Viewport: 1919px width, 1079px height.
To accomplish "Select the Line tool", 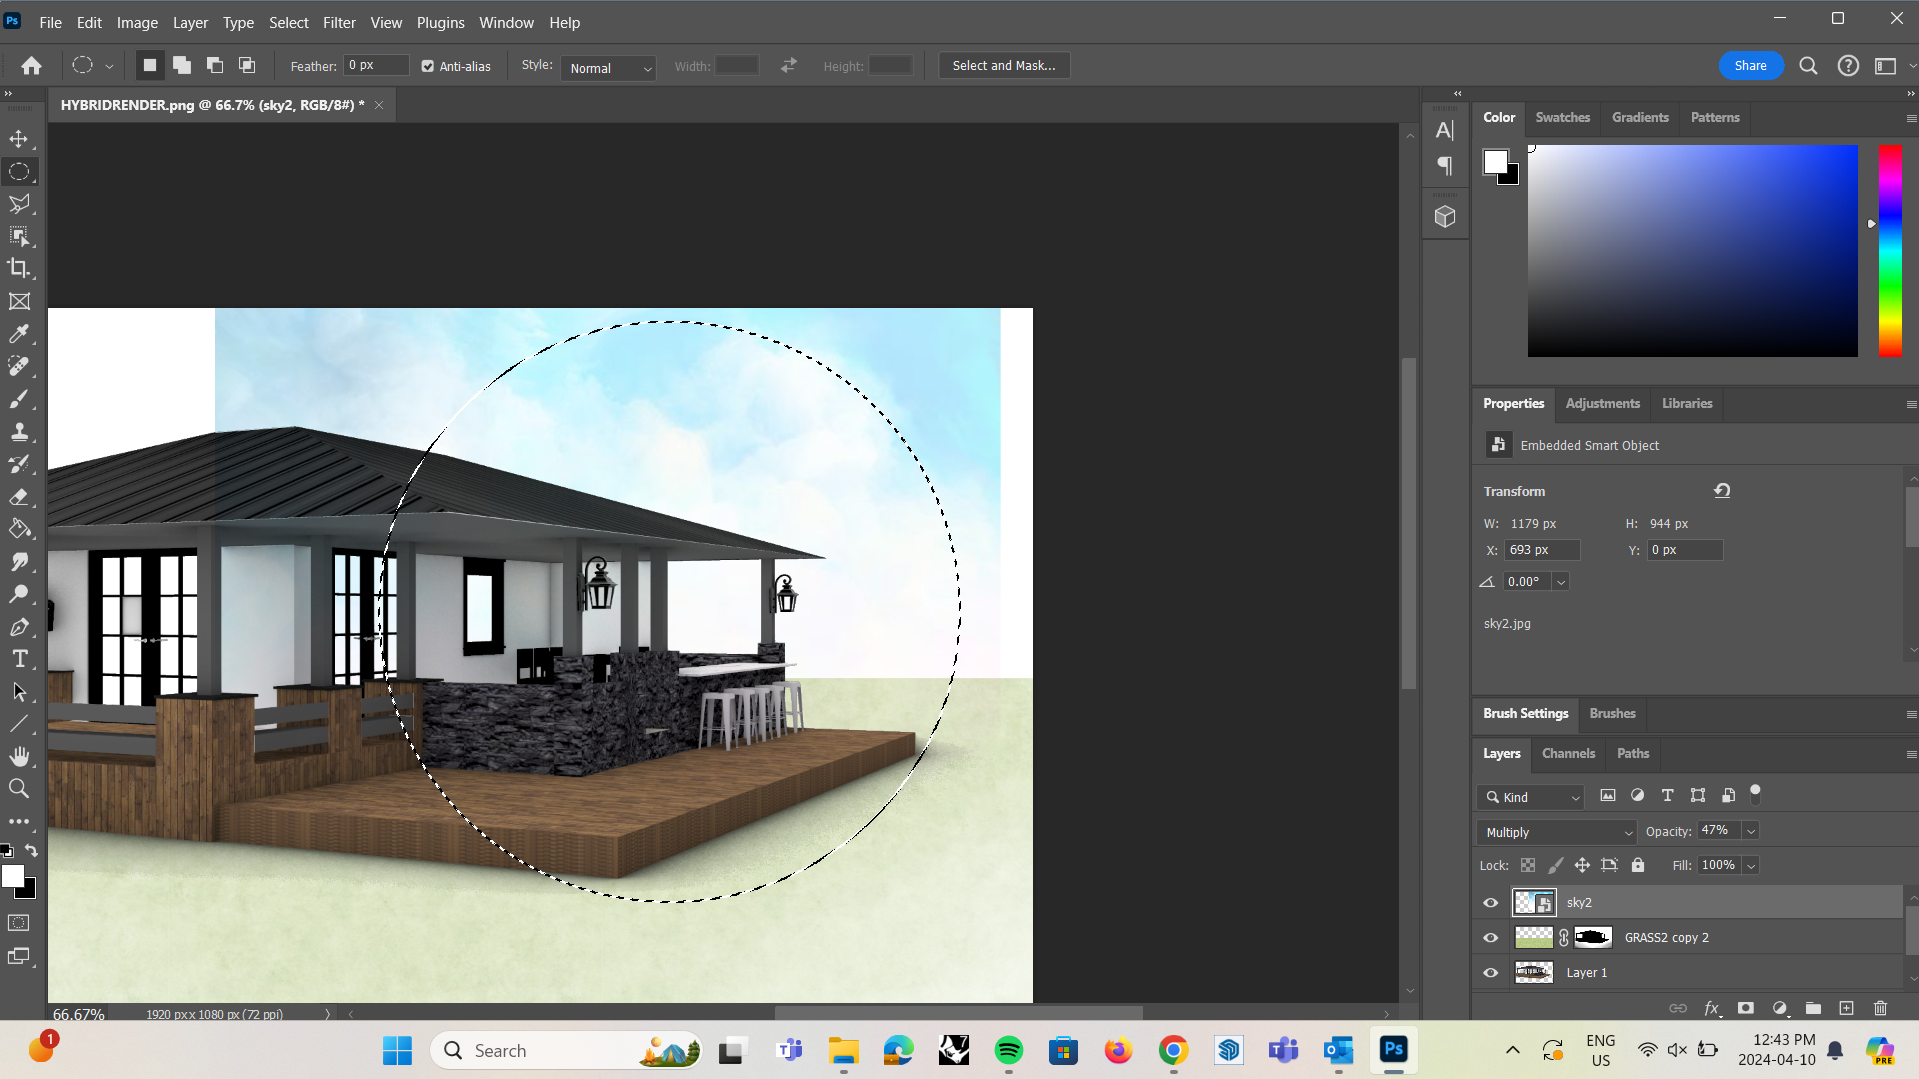I will pyautogui.click(x=19, y=724).
